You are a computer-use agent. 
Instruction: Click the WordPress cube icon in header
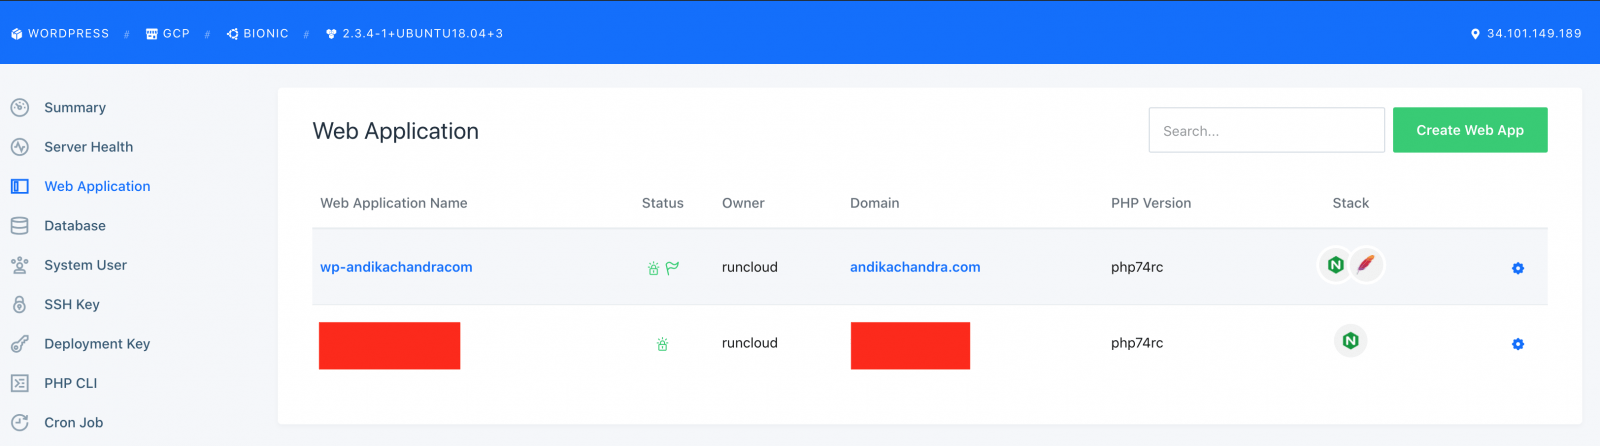16,34
